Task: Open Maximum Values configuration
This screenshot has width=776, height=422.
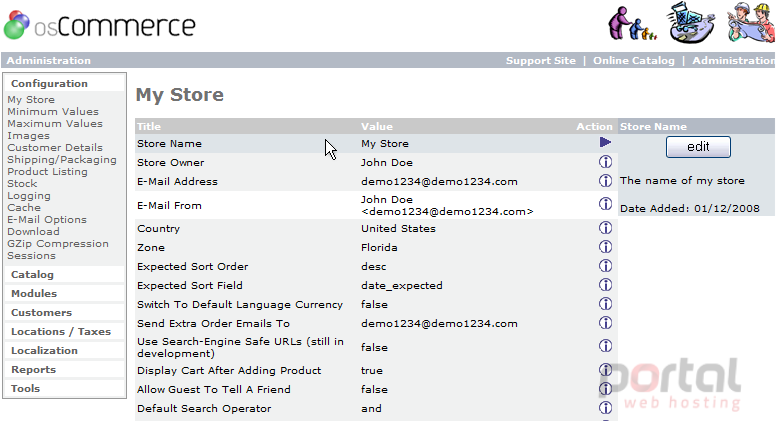Action: (55, 124)
